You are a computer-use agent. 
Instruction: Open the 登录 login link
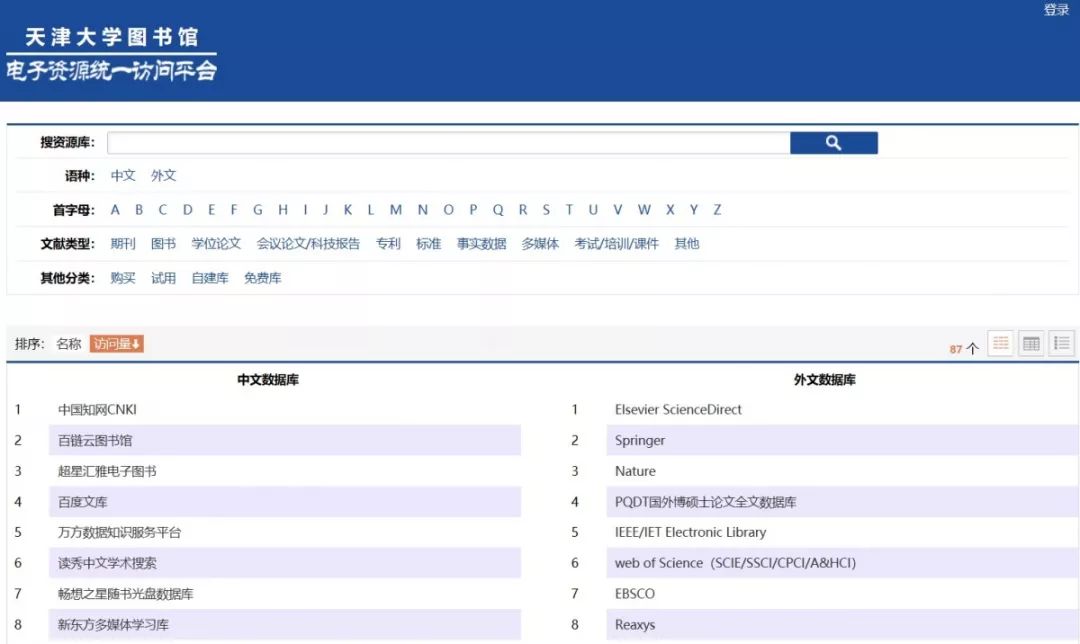[x=1056, y=10]
